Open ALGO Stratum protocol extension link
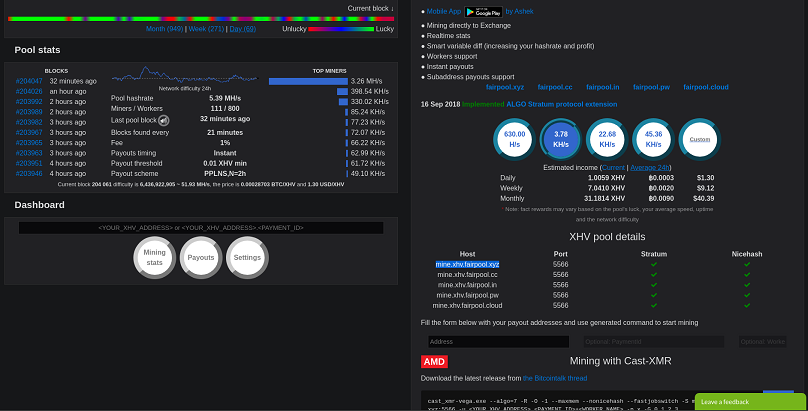 (562, 104)
